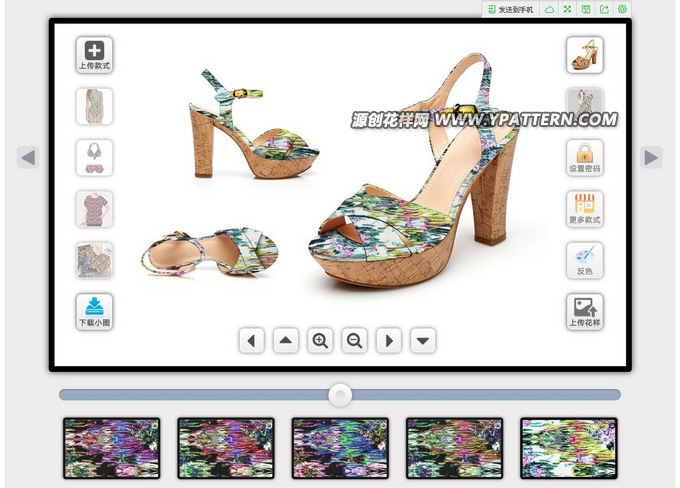Go to previous item with left gray arrow

coord(28,157)
